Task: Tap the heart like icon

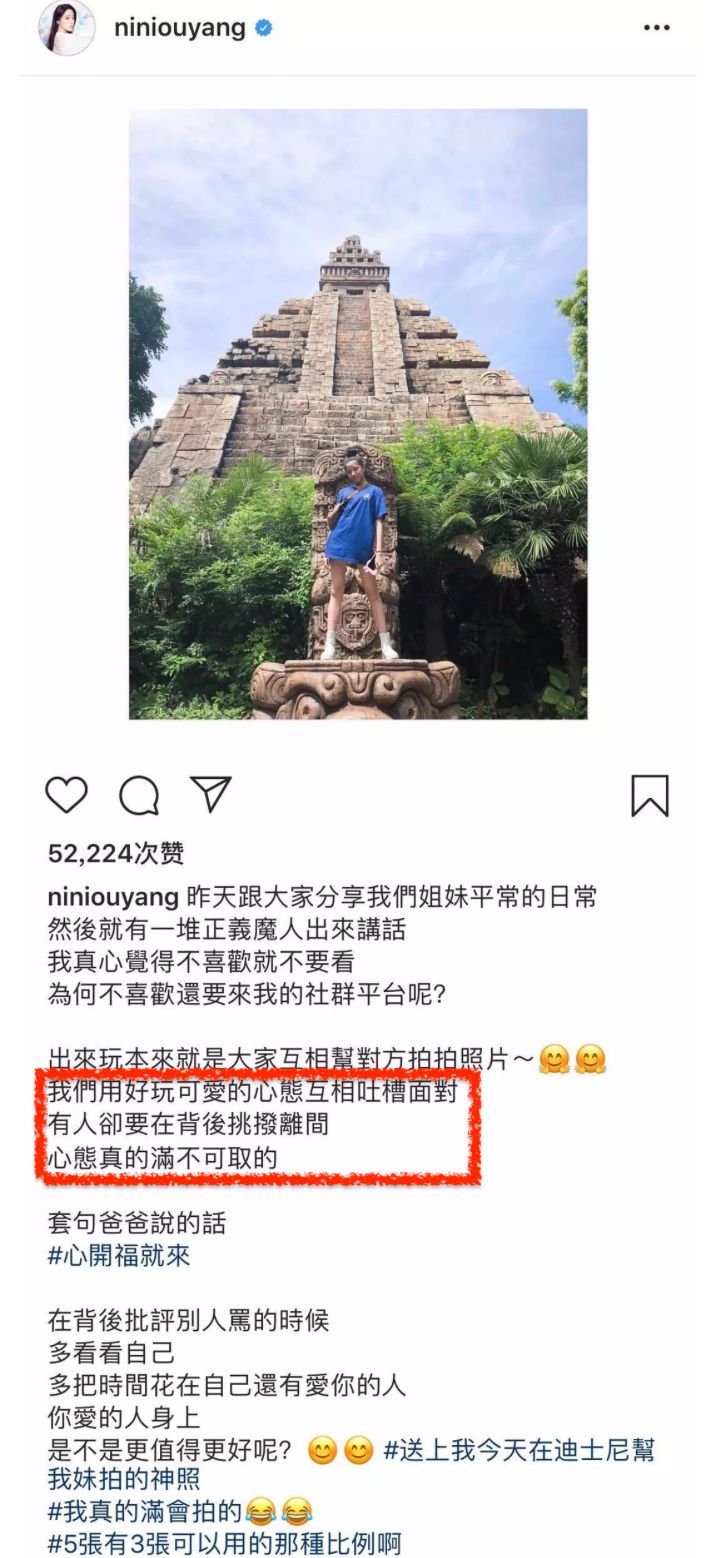Action: (x=66, y=796)
